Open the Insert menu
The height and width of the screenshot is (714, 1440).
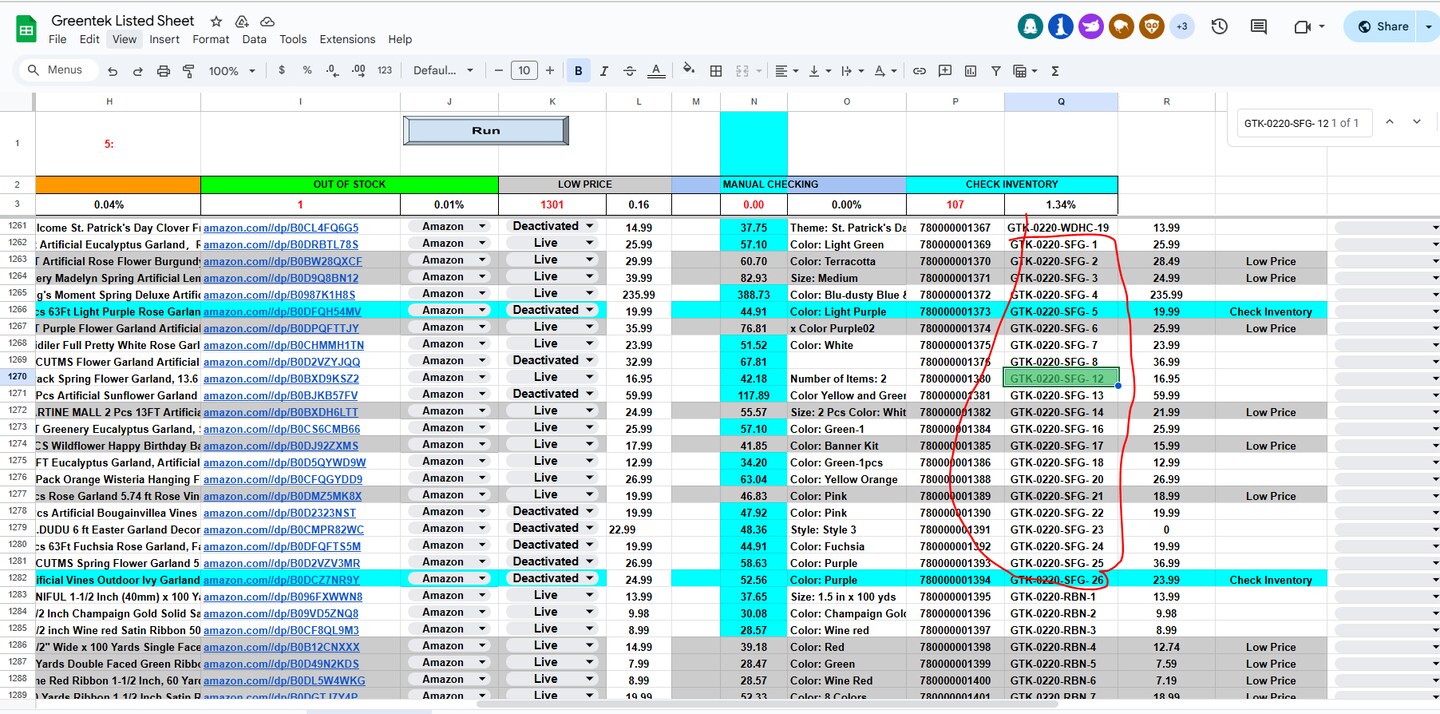tap(164, 39)
